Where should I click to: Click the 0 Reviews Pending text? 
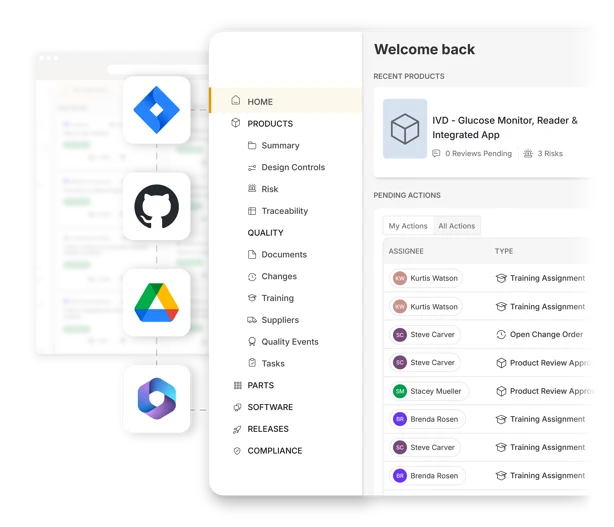pyautogui.click(x=478, y=153)
